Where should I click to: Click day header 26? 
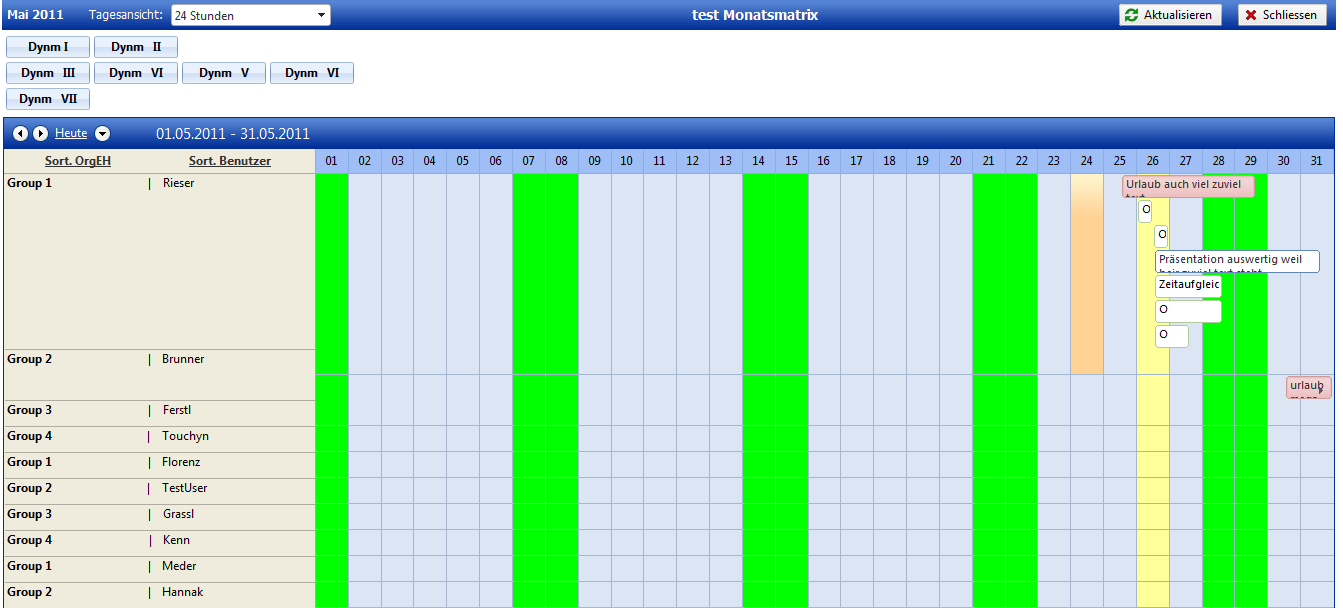[x=1153, y=161]
